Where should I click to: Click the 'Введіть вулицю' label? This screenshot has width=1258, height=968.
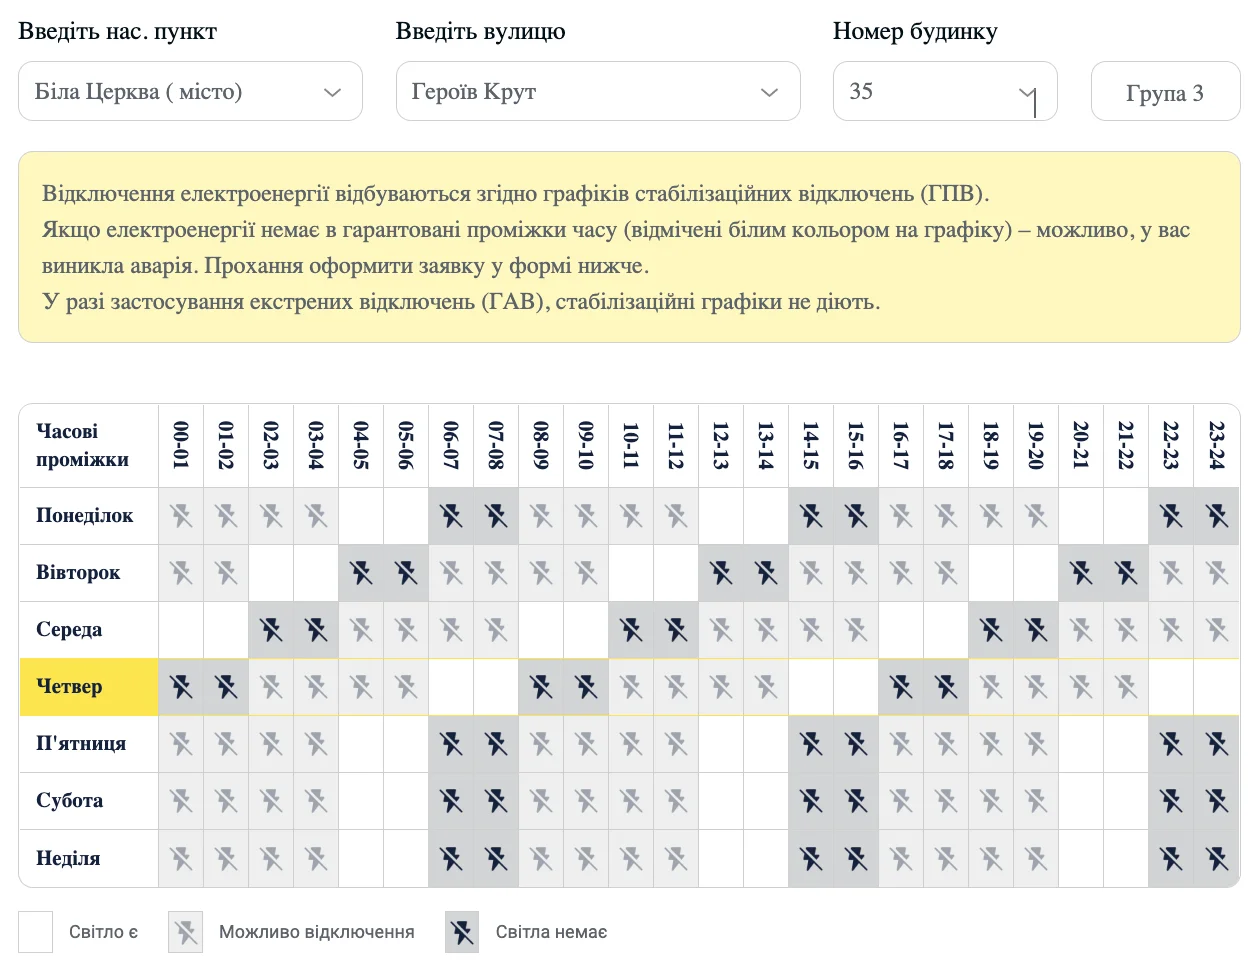pos(481,31)
